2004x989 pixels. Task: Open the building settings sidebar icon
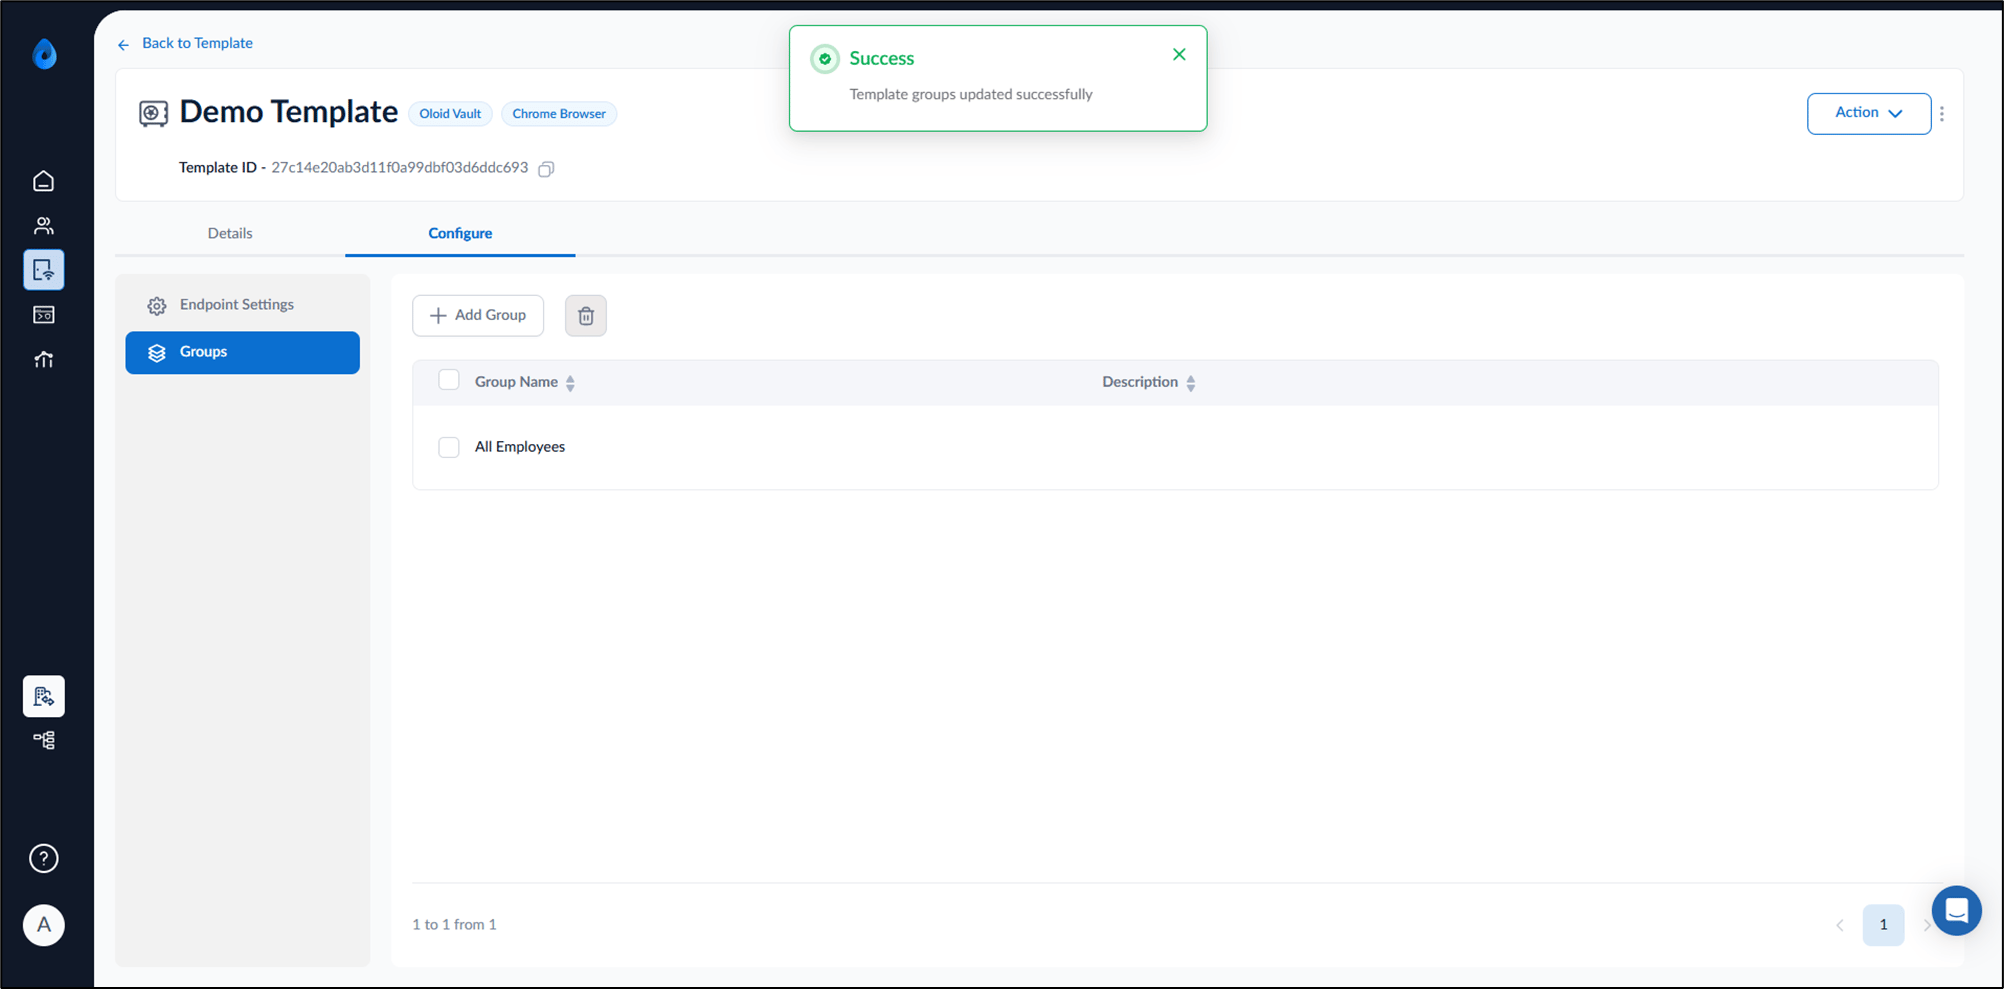tap(44, 696)
